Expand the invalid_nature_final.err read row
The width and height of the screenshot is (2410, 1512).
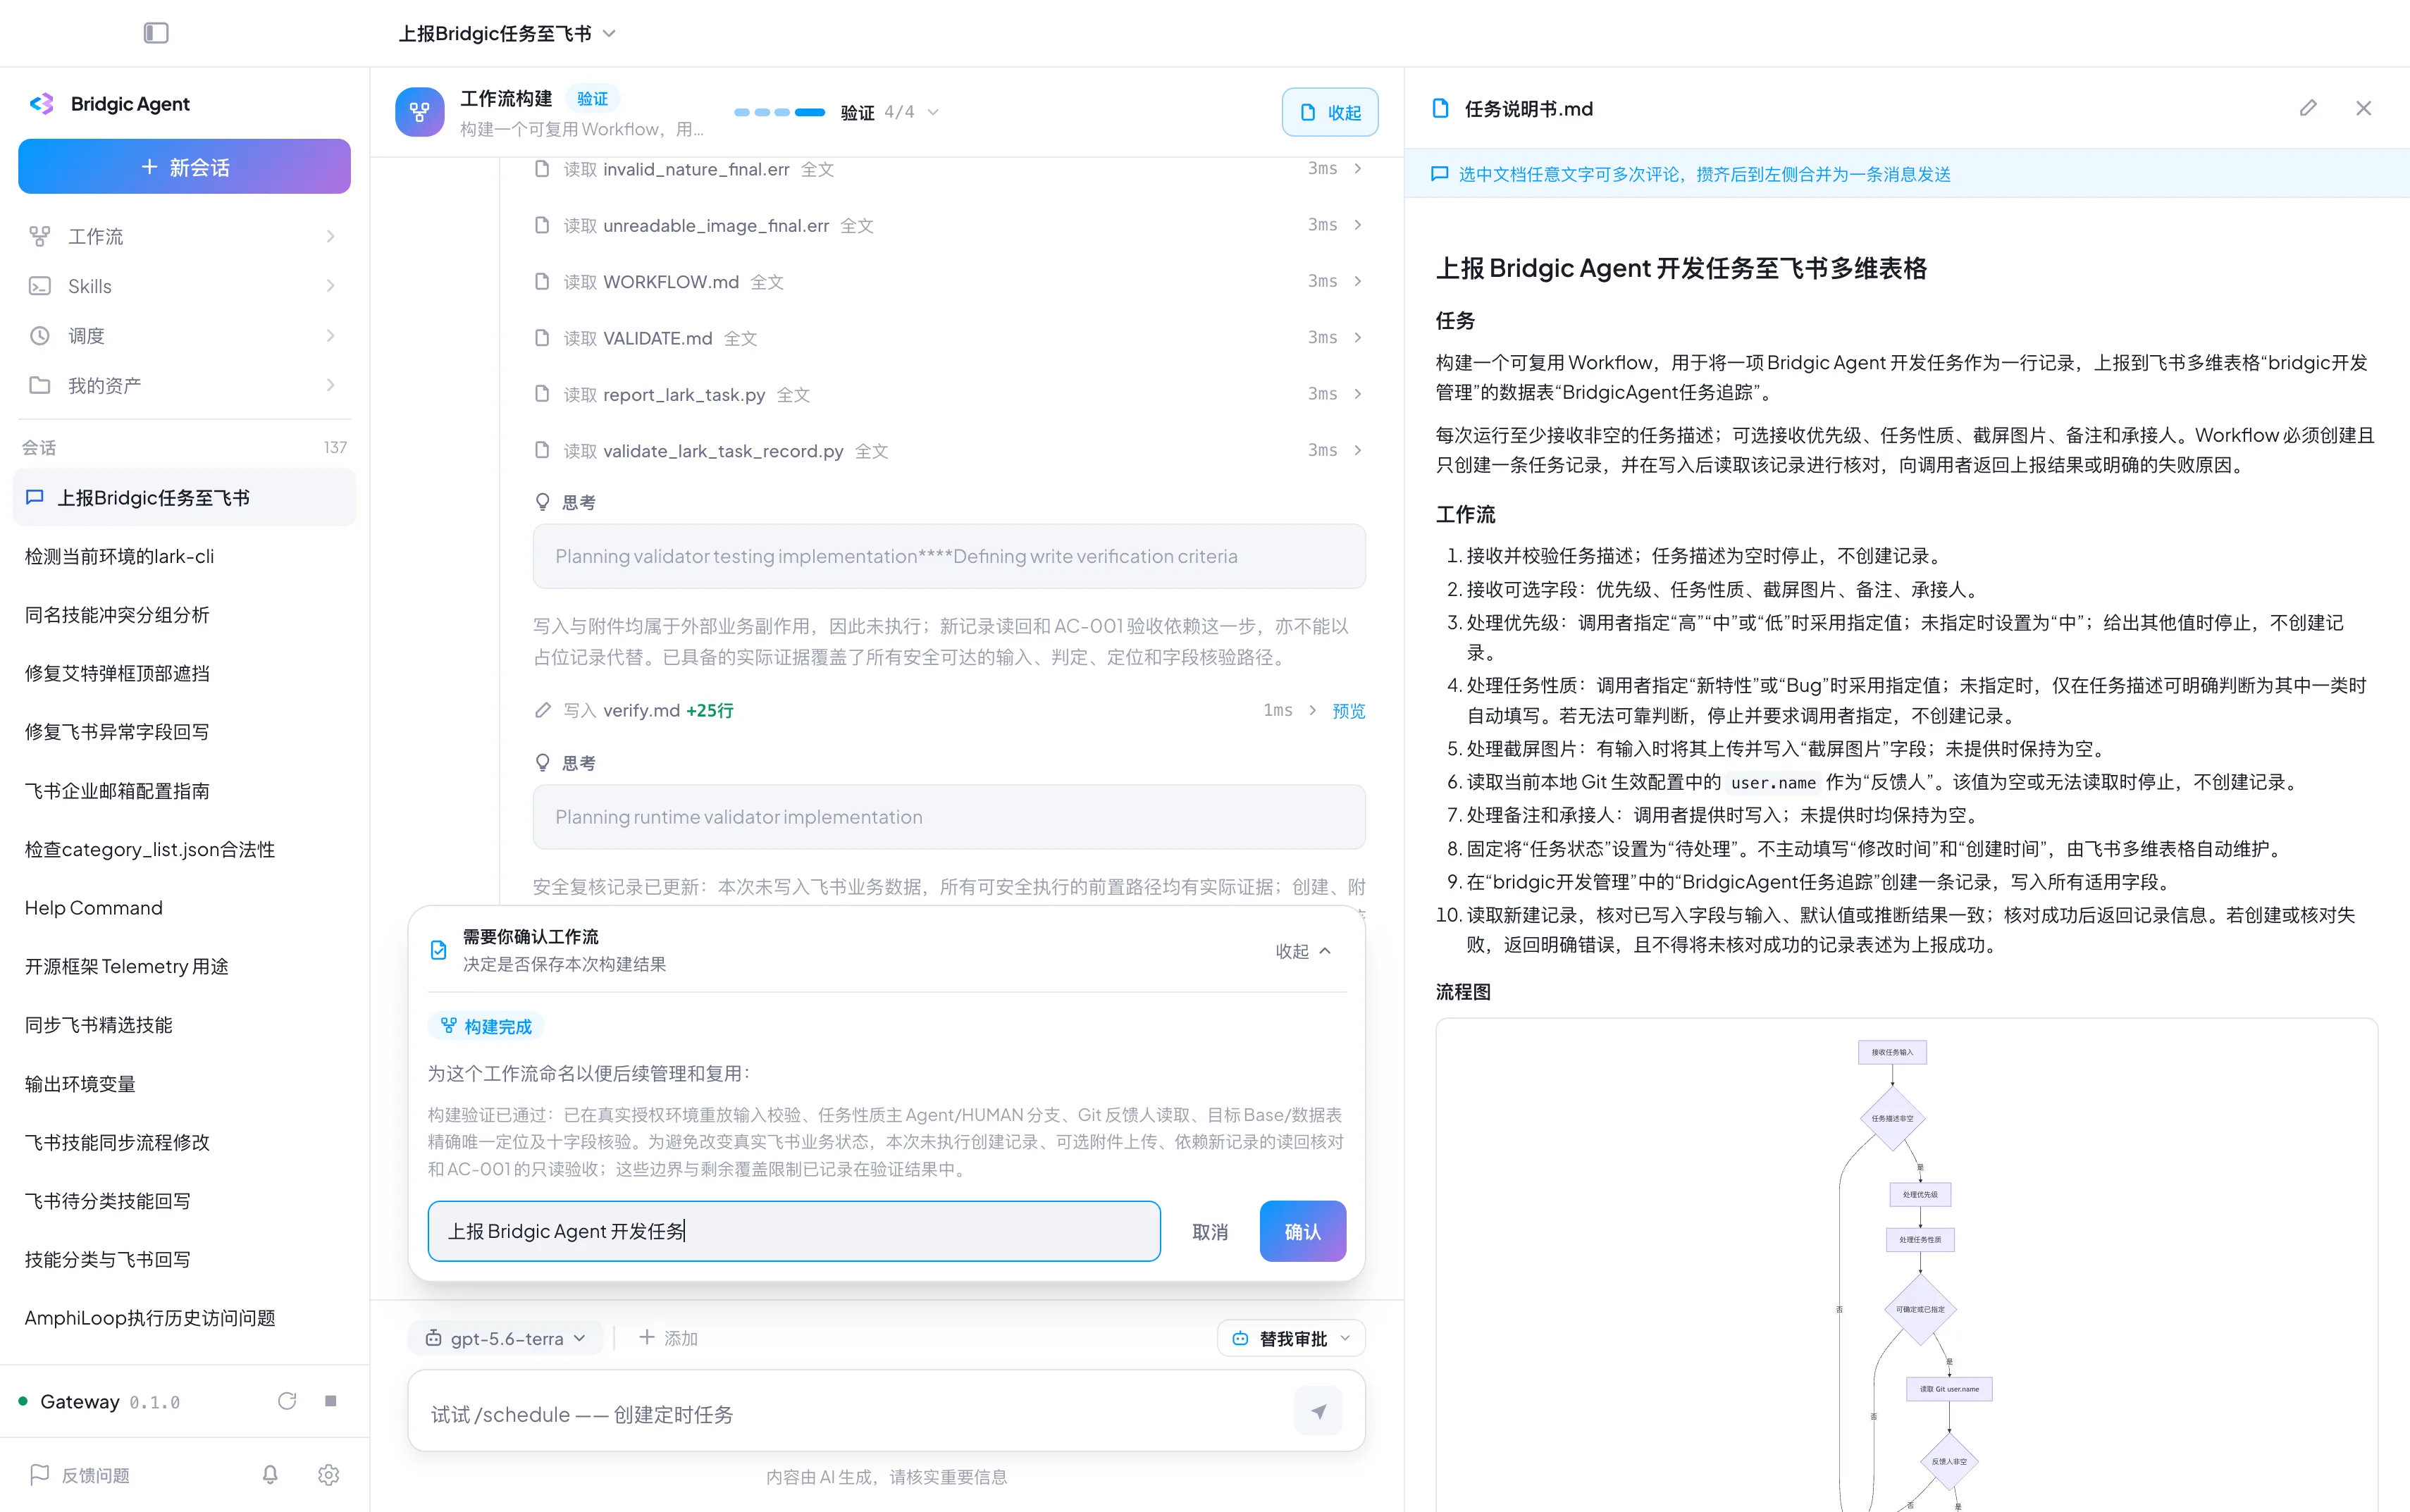949,169
